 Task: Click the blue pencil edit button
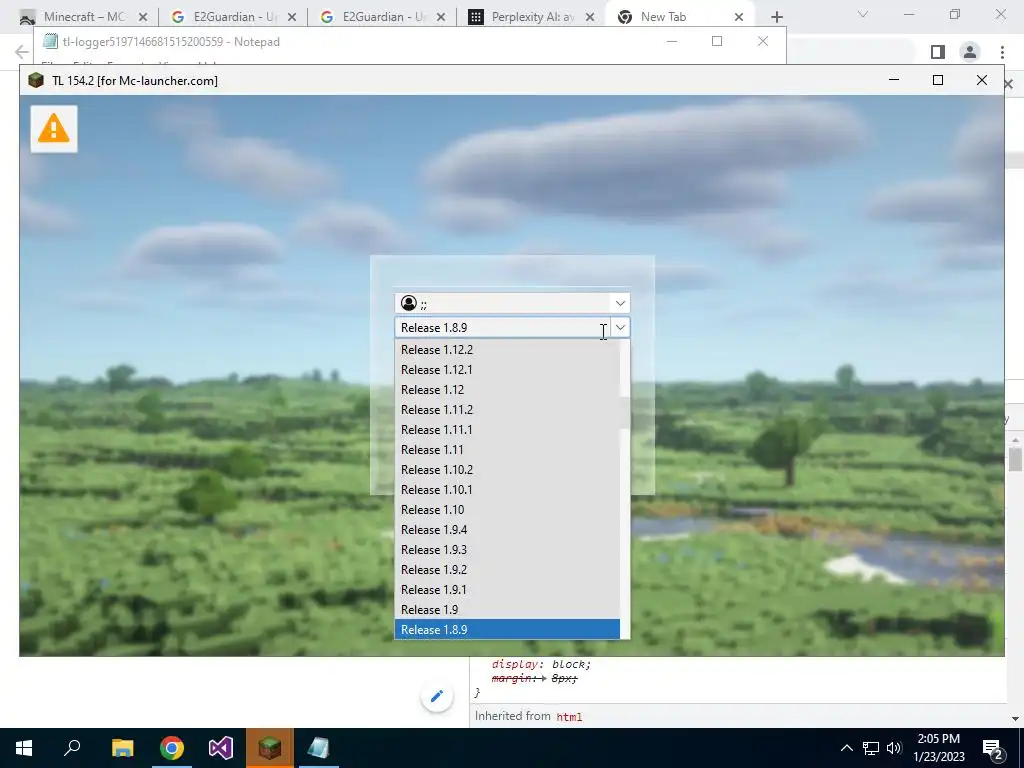pos(437,696)
